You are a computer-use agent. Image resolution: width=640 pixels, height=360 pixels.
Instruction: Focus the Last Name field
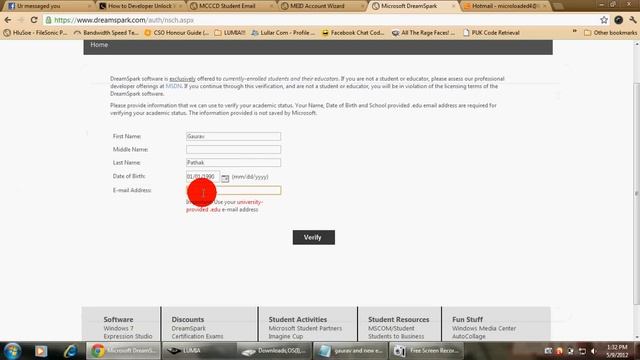(x=233, y=162)
